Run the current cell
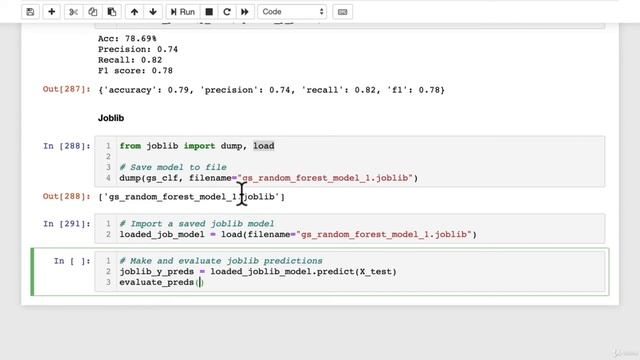 tap(183, 12)
